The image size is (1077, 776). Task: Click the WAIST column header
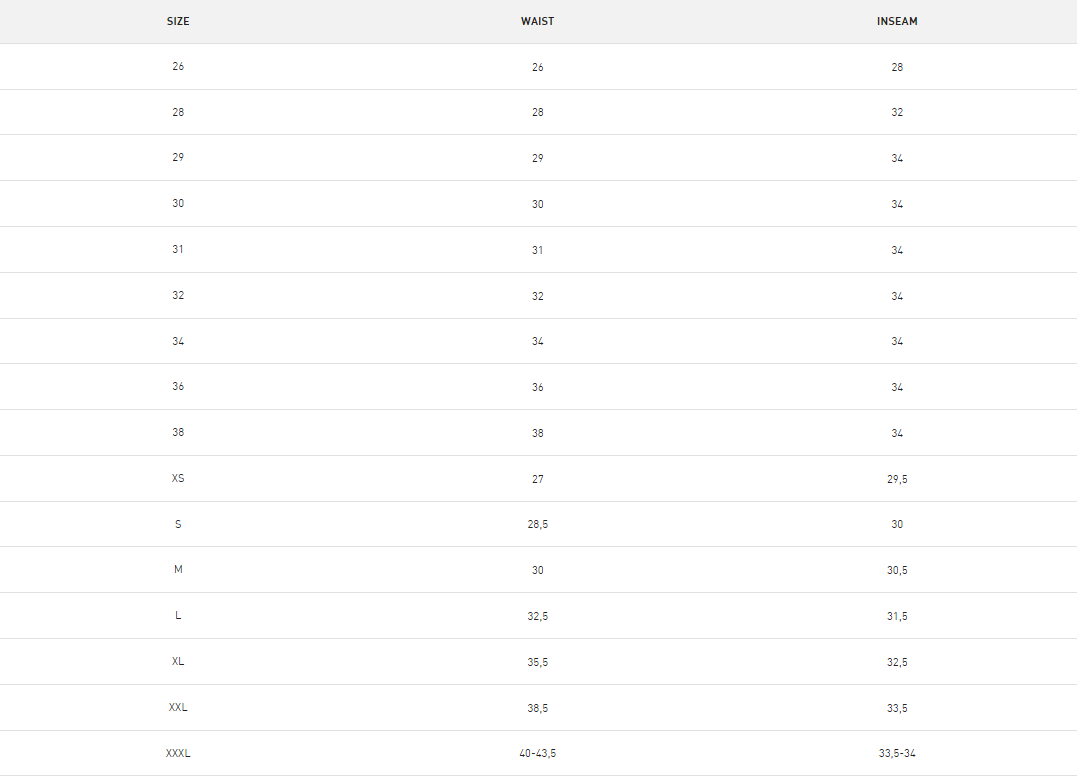tap(537, 21)
